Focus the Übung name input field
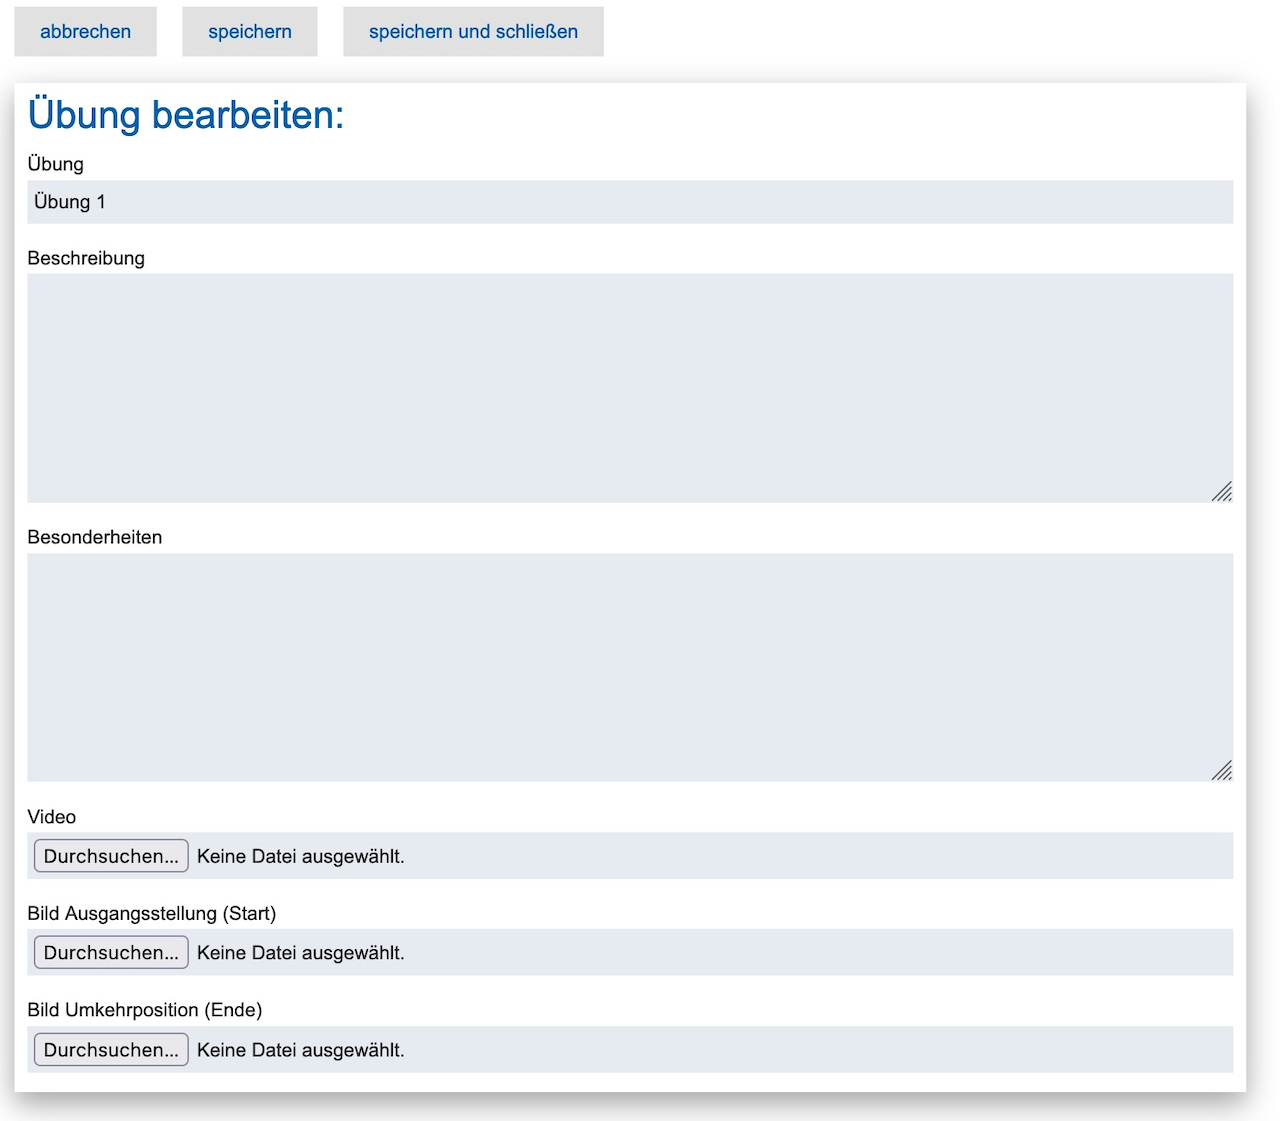 click(630, 202)
